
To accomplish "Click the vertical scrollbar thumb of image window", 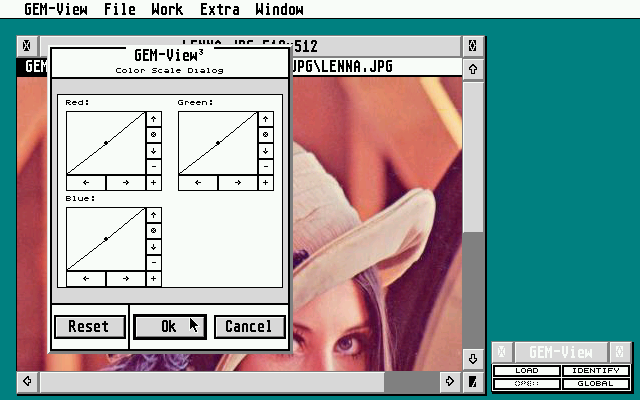I will click(473, 157).
